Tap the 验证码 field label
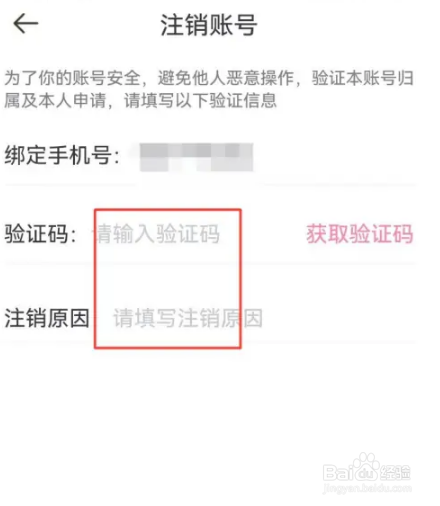 (x=40, y=234)
